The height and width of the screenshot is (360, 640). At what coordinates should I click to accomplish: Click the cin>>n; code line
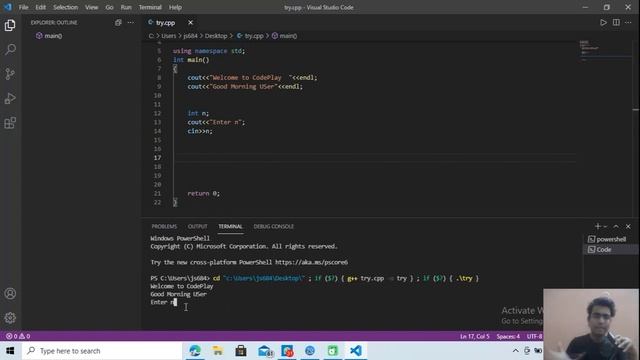pos(200,131)
